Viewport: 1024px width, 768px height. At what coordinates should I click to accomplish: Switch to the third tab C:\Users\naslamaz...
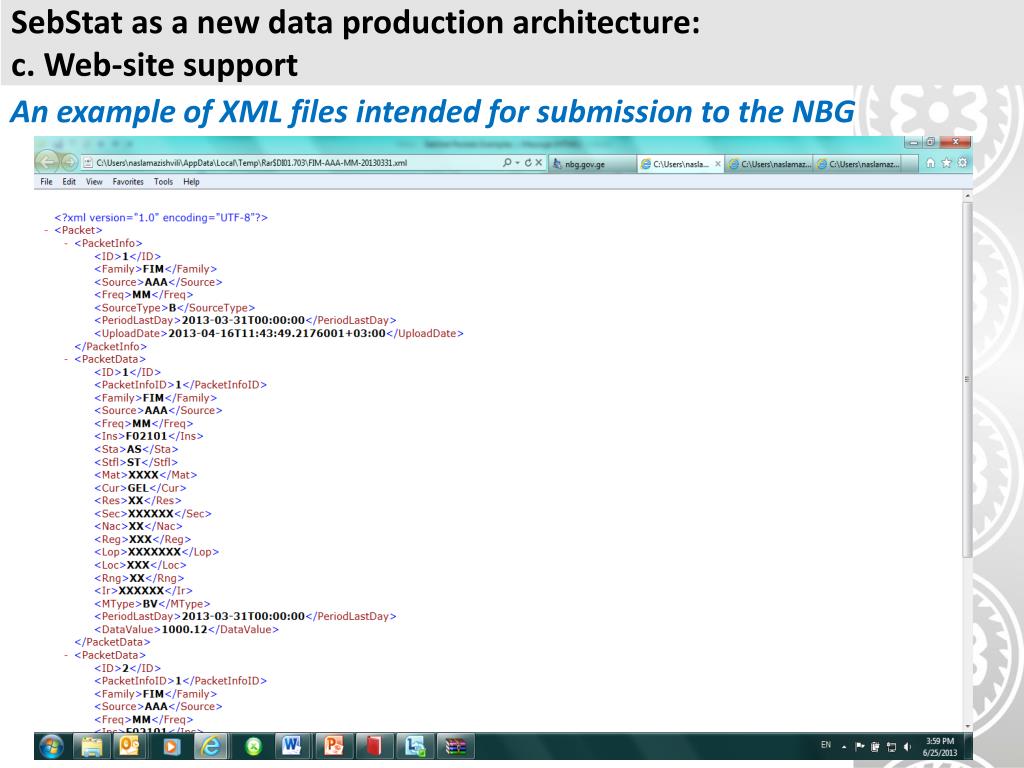(x=769, y=164)
